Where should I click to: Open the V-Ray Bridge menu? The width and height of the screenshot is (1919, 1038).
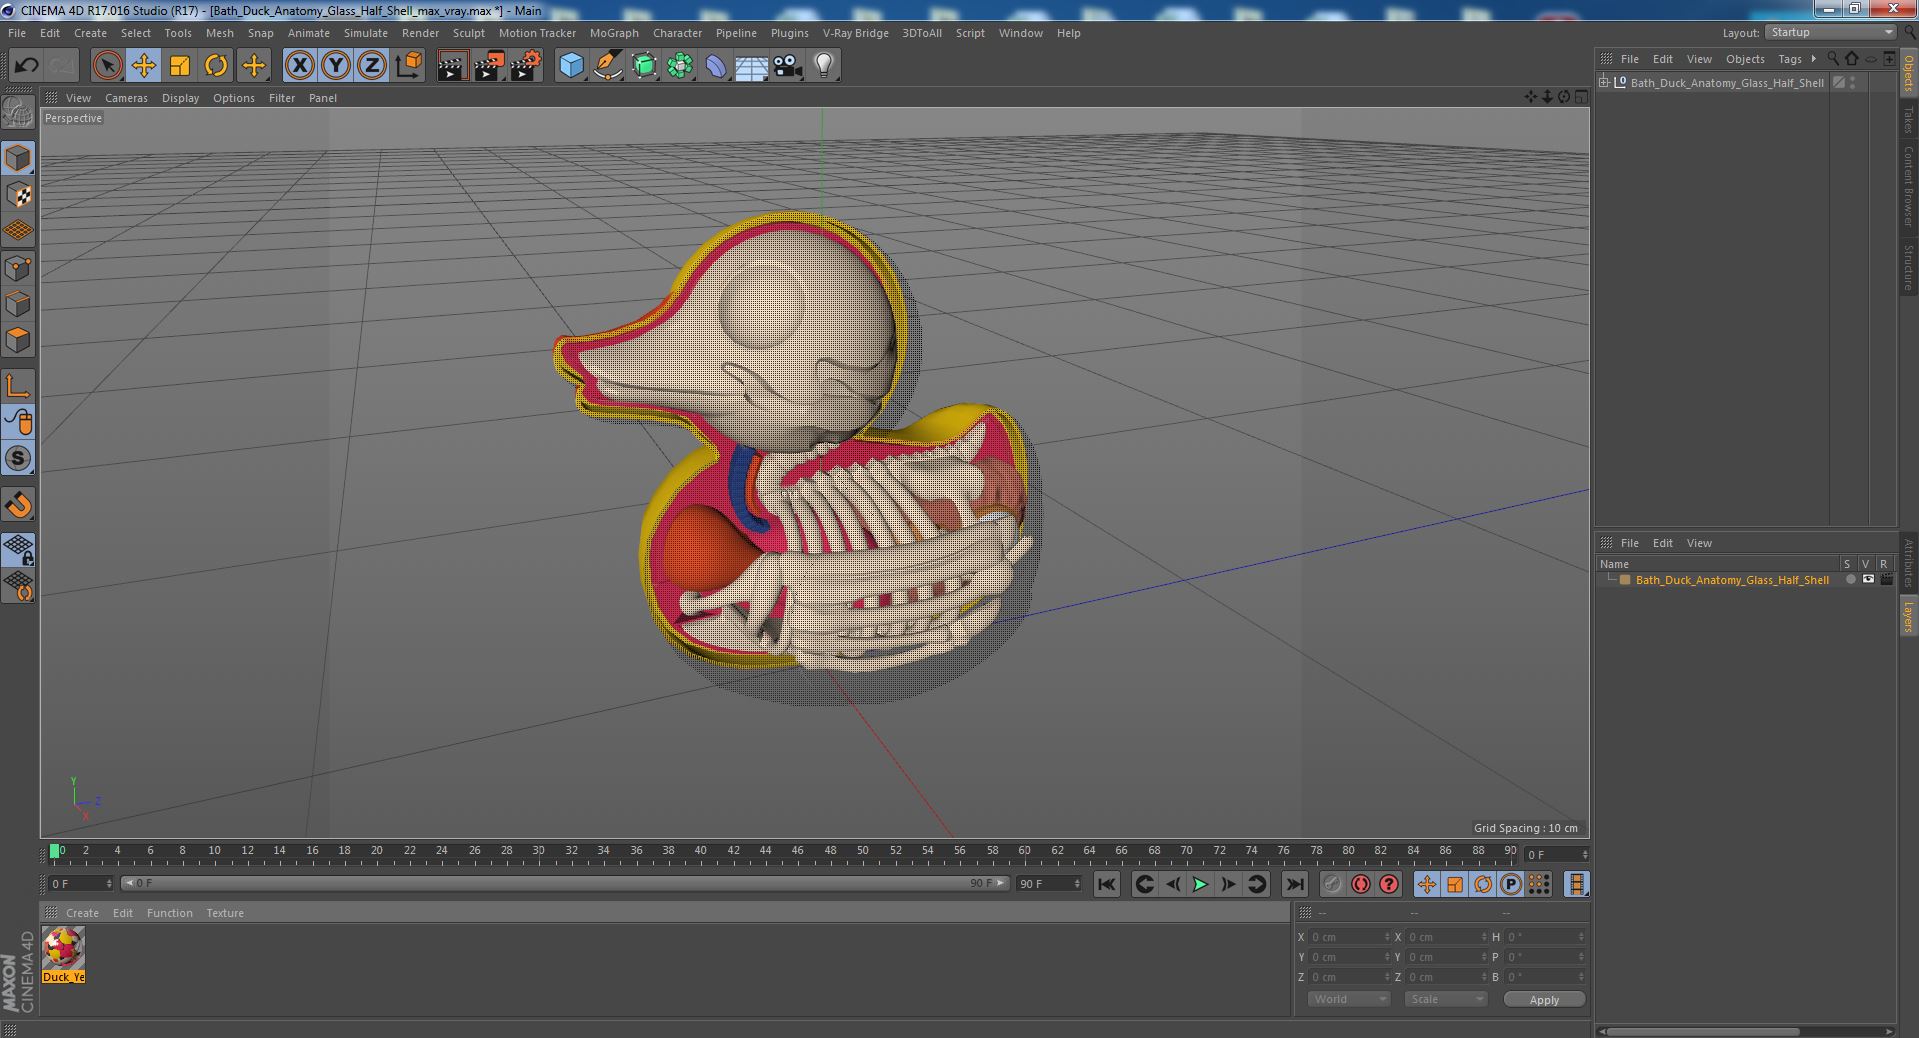pos(855,33)
